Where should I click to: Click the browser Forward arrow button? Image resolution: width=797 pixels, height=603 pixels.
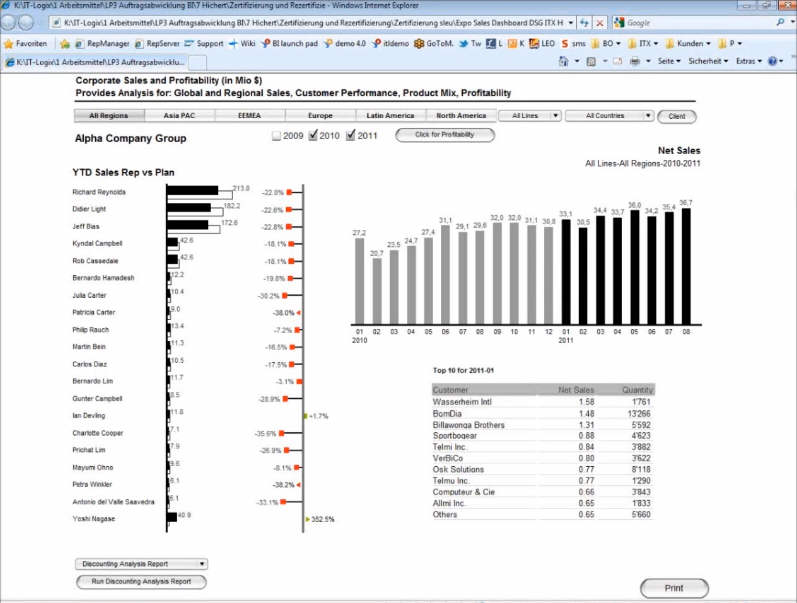click(x=26, y=22)
